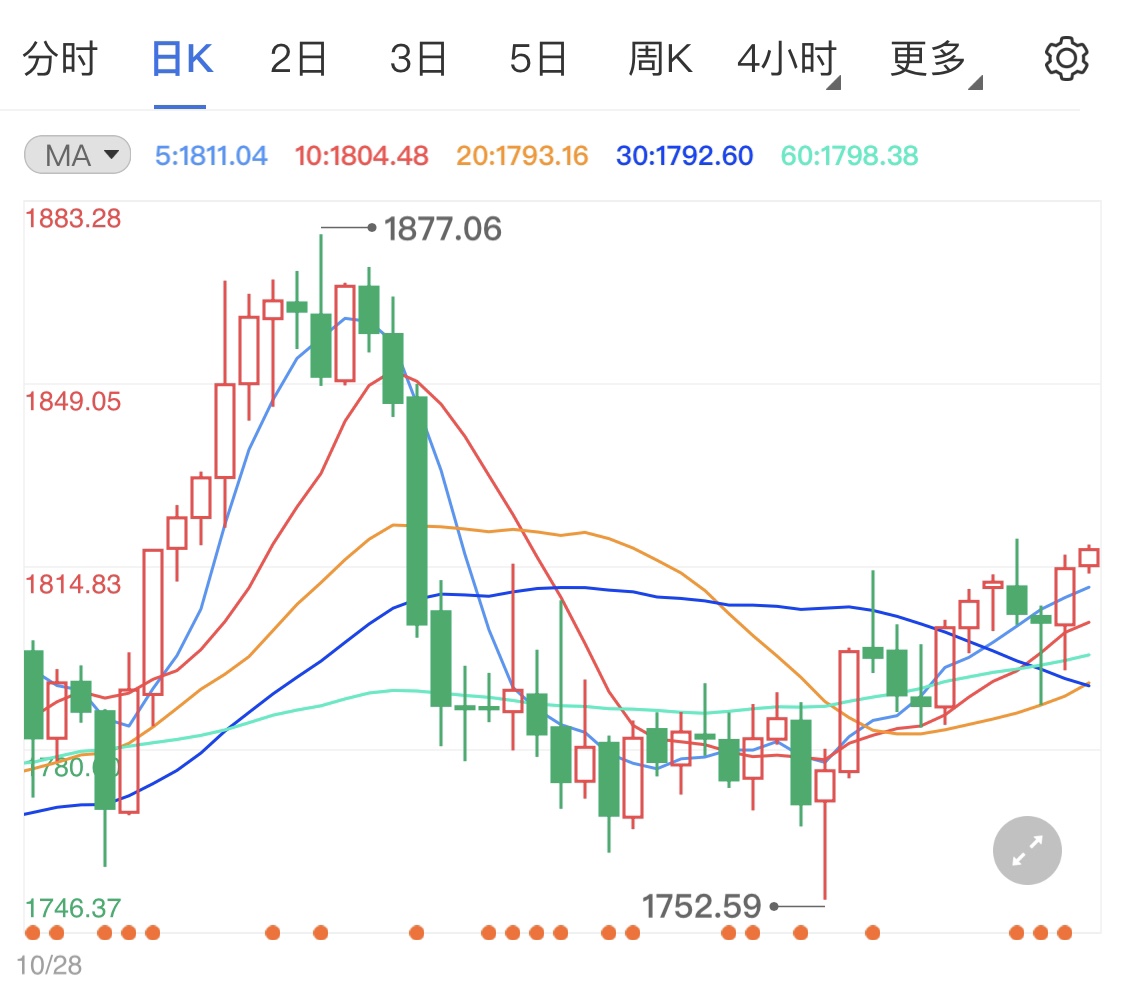Click the 1746.37 axis label

[x=73, y=908]
